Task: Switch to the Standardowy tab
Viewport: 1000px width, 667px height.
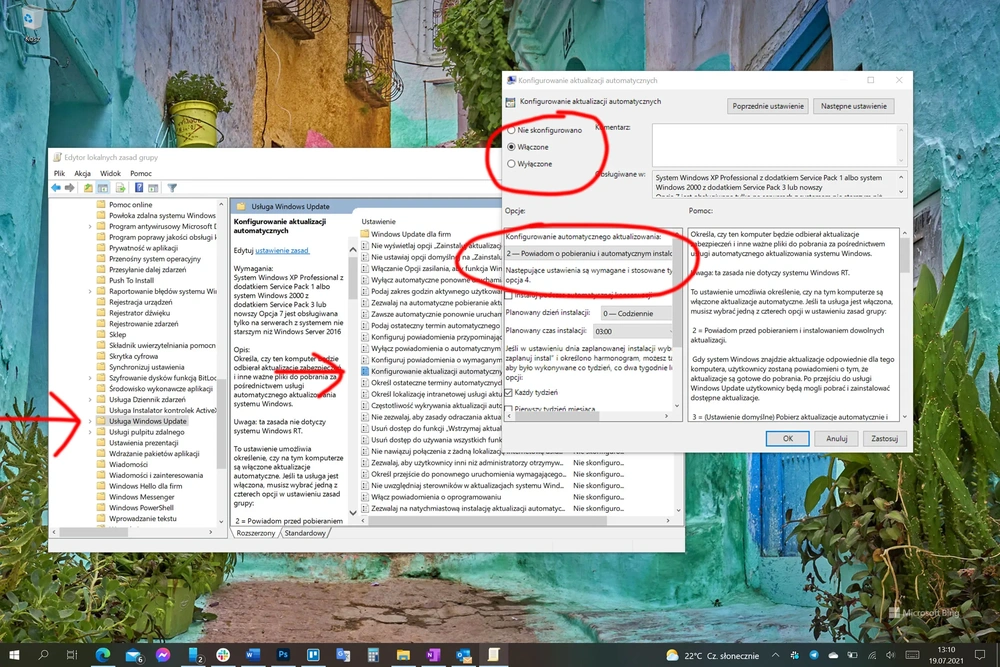Action: pyautogui.click(x=305, y=533)
